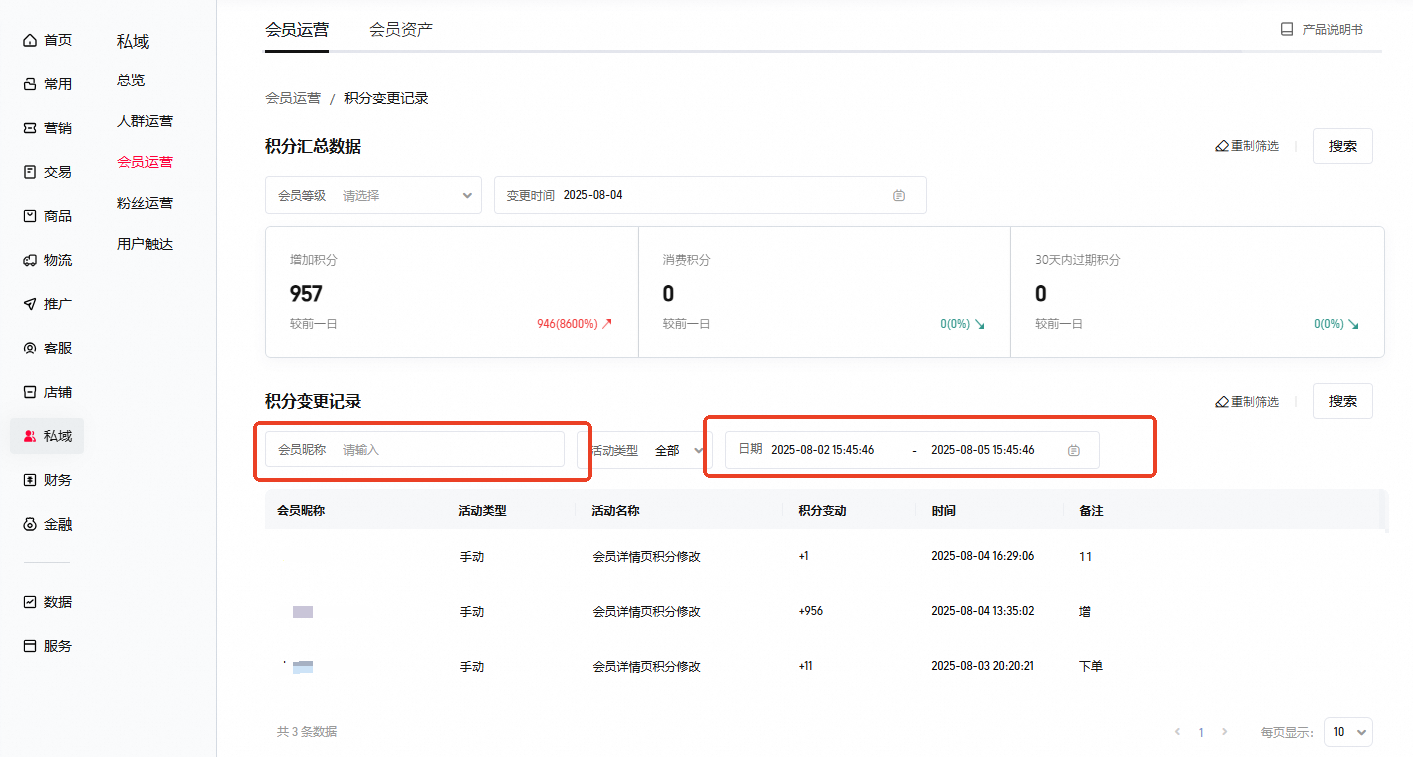This screenshot has height=757, width=1413.
Task: Go to next page arrow
Action: (x=1225, y=732)
